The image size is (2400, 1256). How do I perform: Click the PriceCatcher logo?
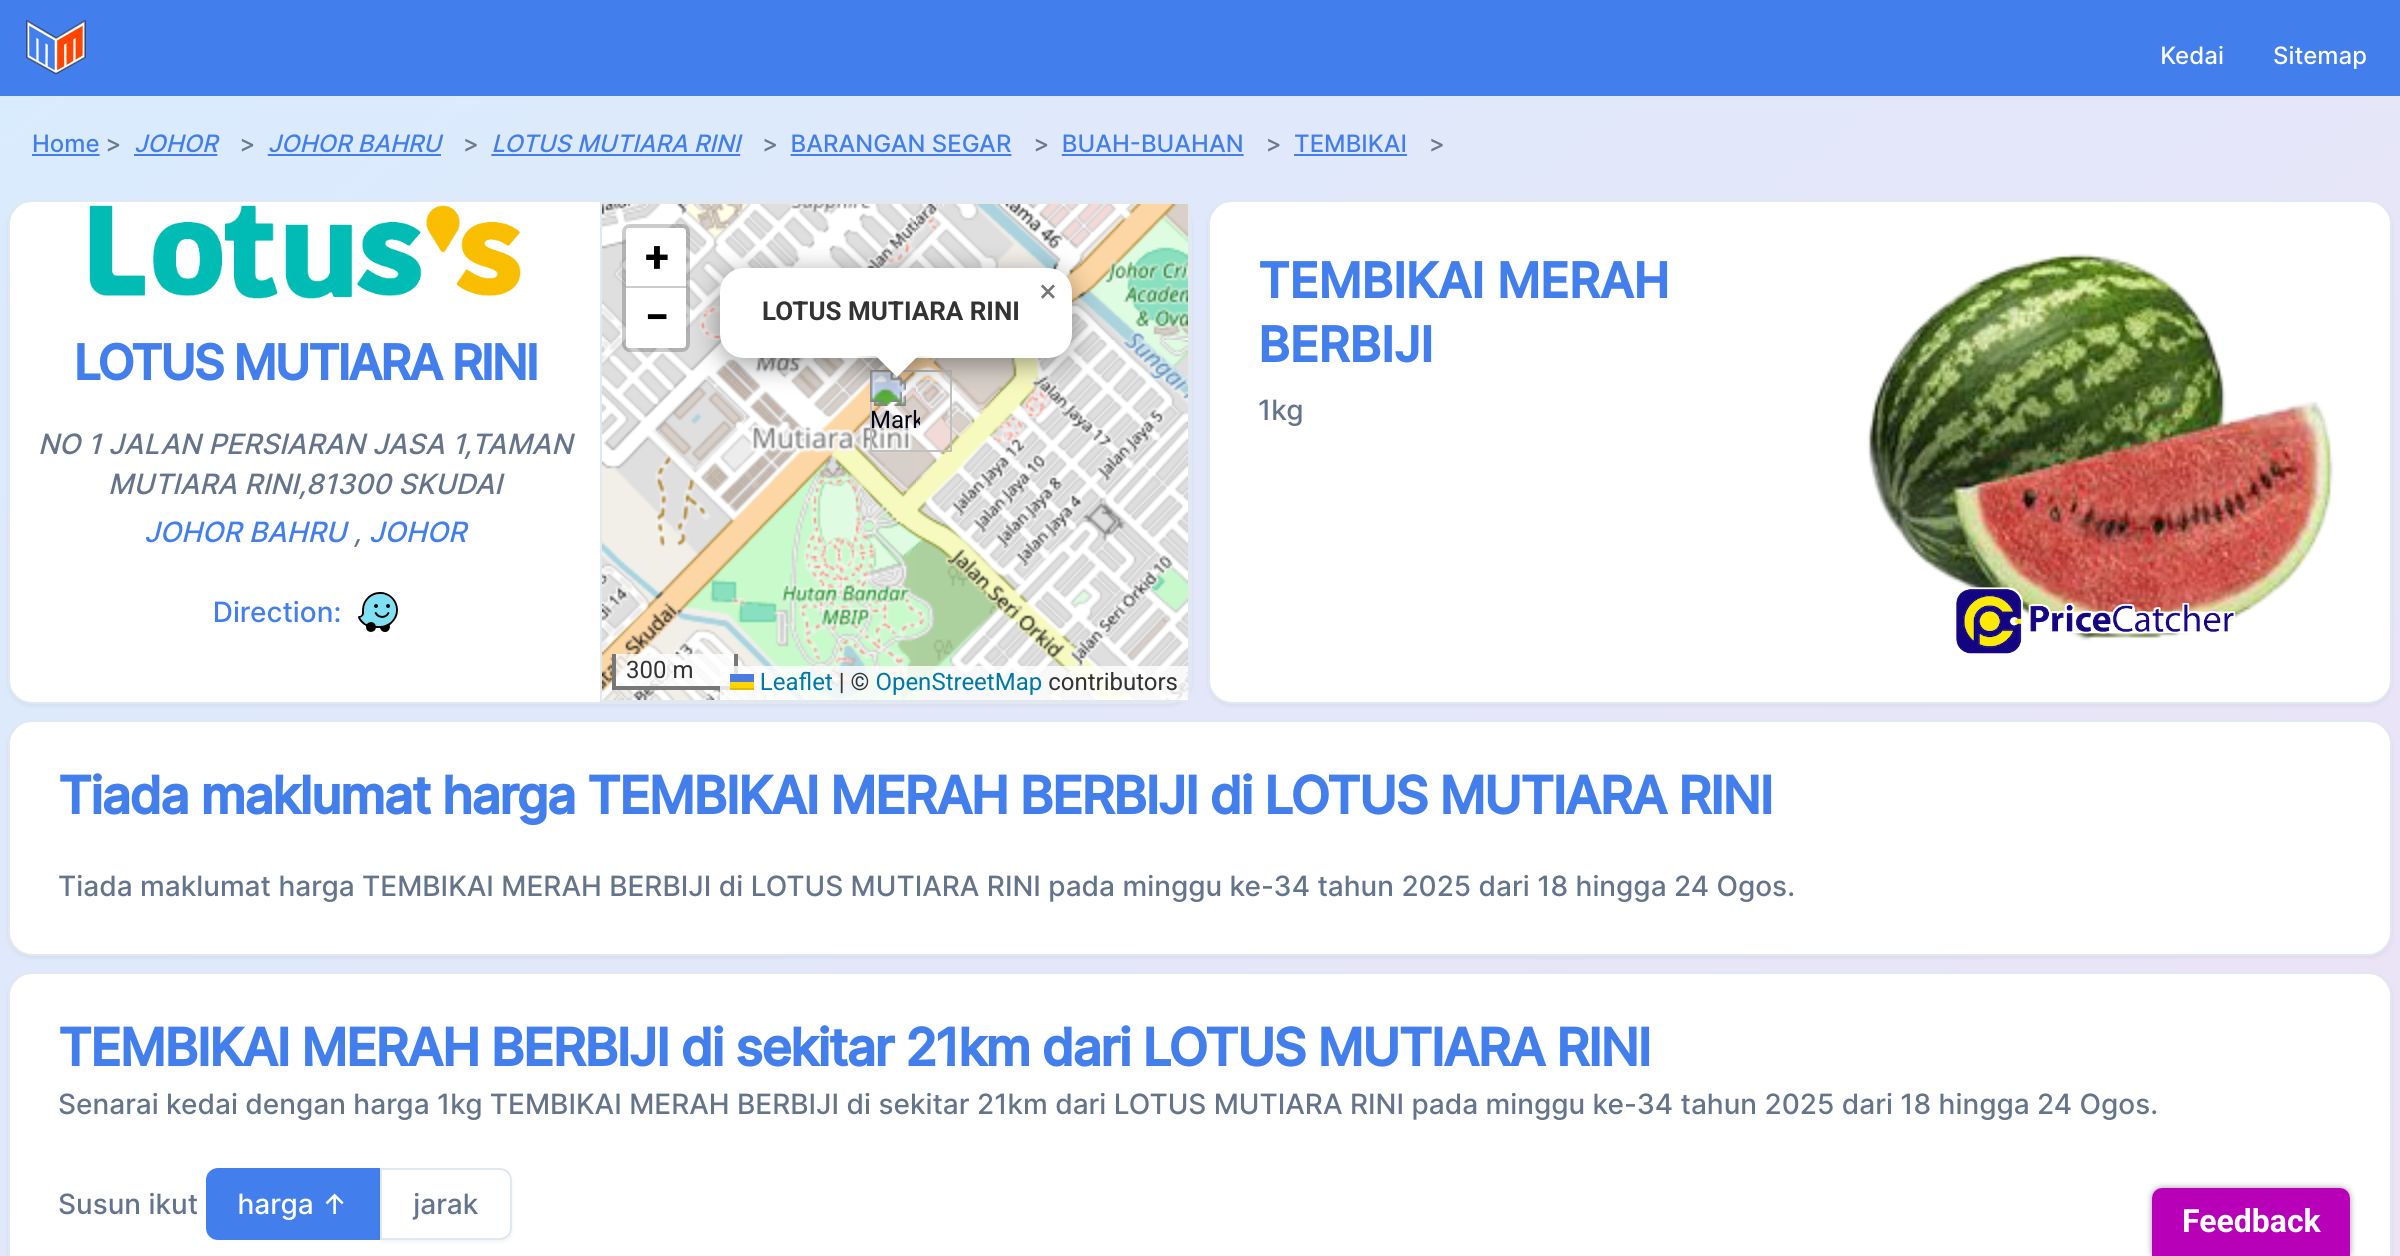[x=2095, y=620]
